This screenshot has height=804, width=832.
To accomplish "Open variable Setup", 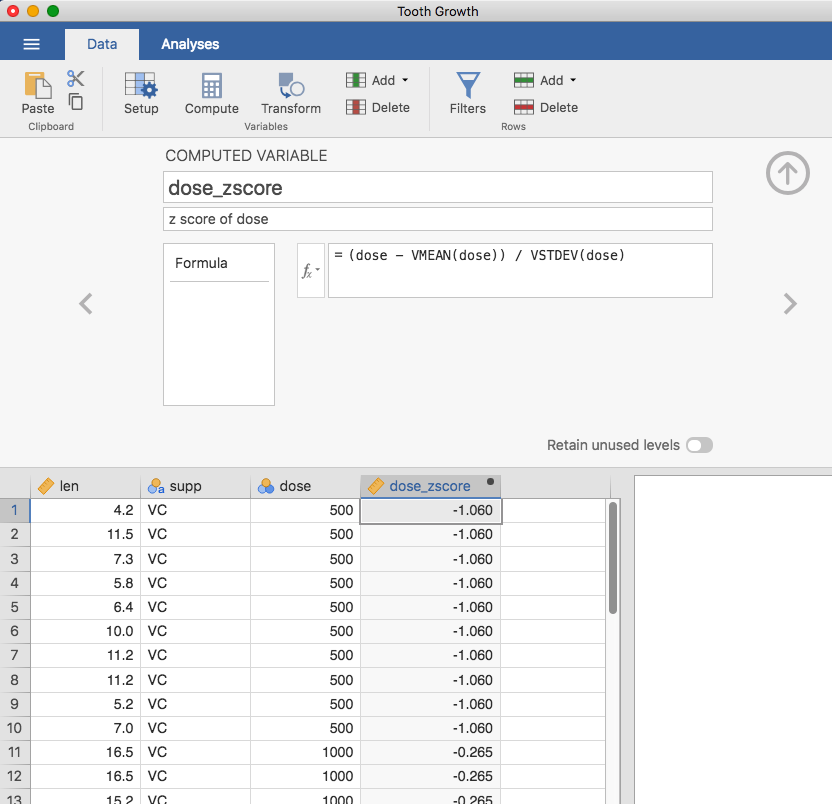I will tap(141, 93).
